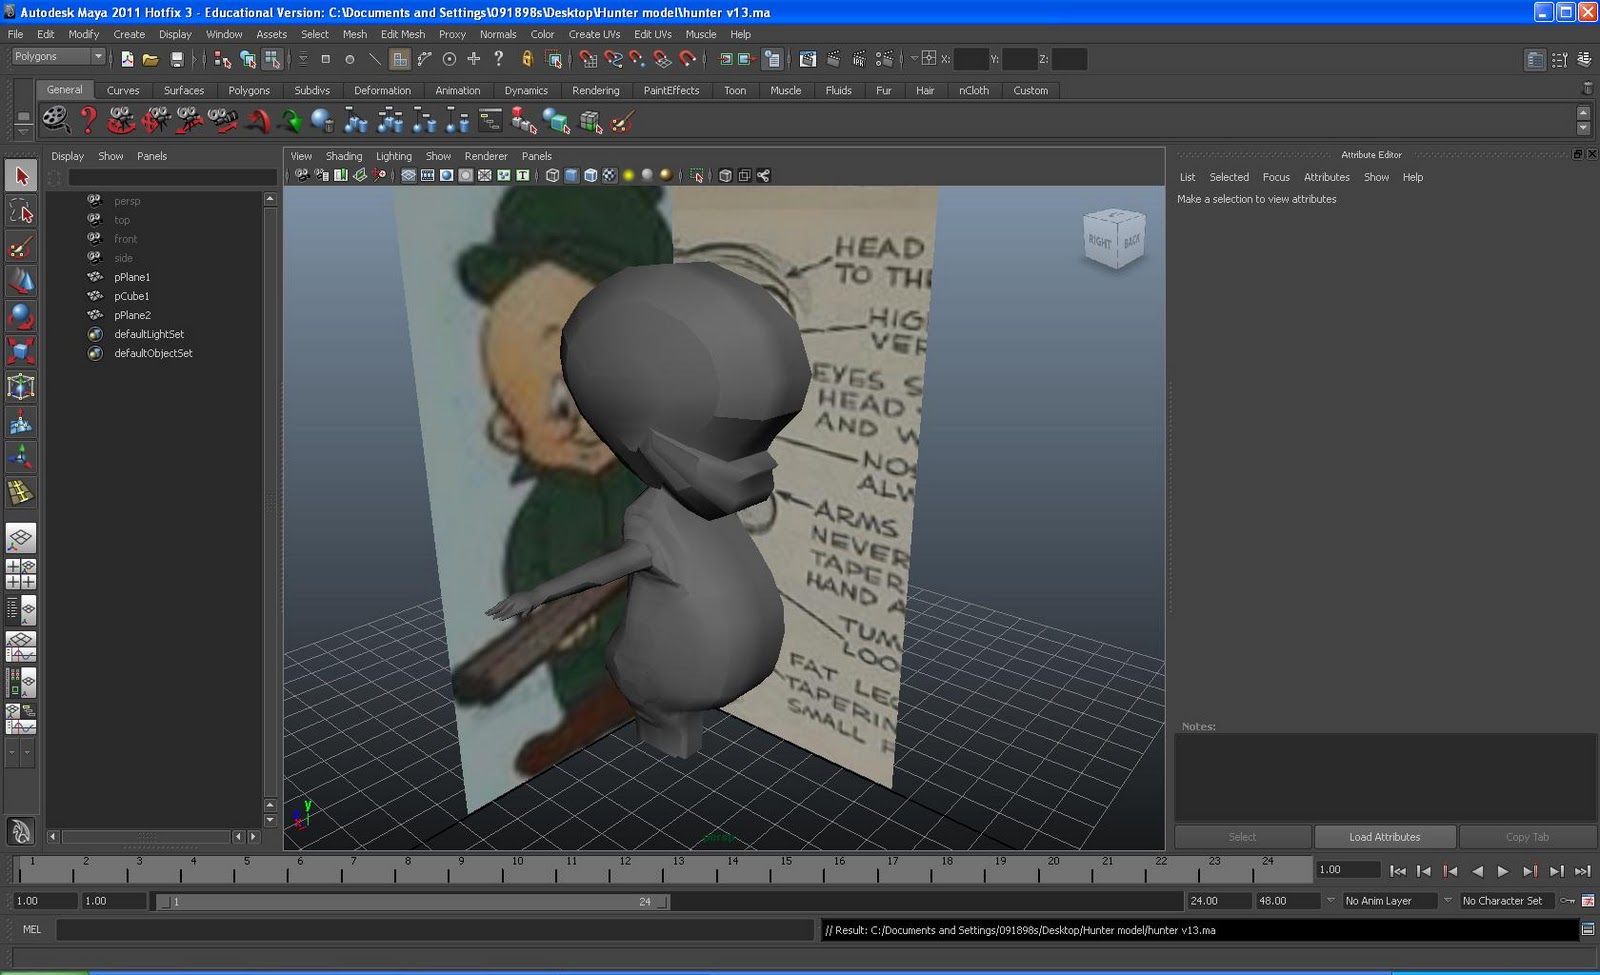This screenshot has height=975, width=1600.
Task: Open the Normals menu
Action: (498, 34)
